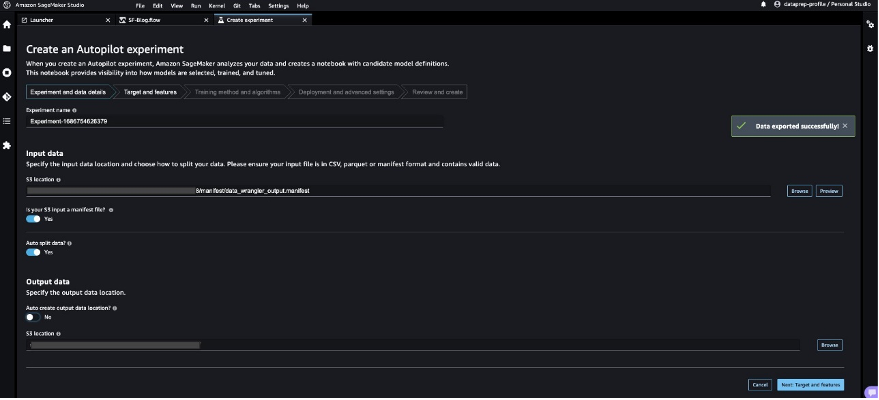Open the Home icon in left sidebar
879x400 pixels.
7,25
